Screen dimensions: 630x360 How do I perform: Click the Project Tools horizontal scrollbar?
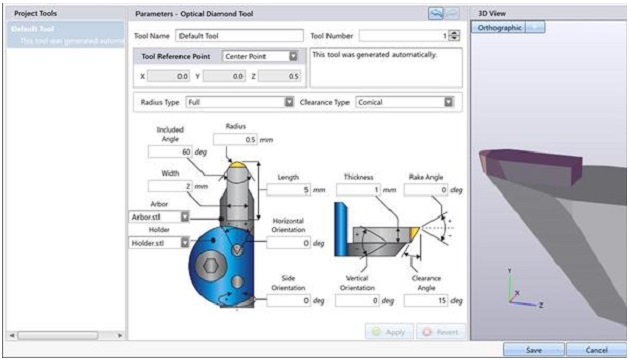[x=66, y=335]
